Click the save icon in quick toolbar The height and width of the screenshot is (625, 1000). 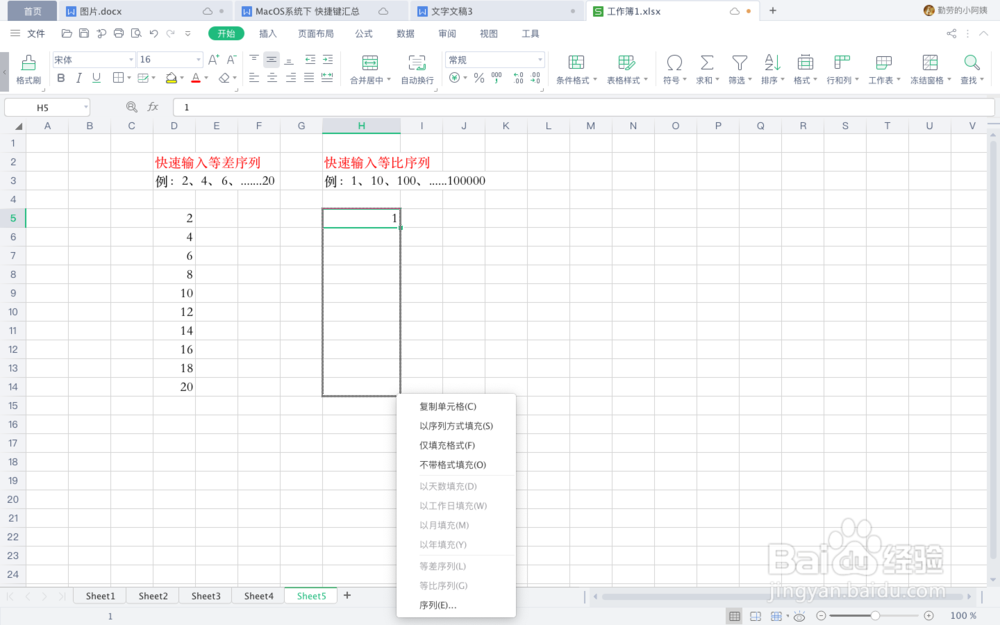(84, 33)
